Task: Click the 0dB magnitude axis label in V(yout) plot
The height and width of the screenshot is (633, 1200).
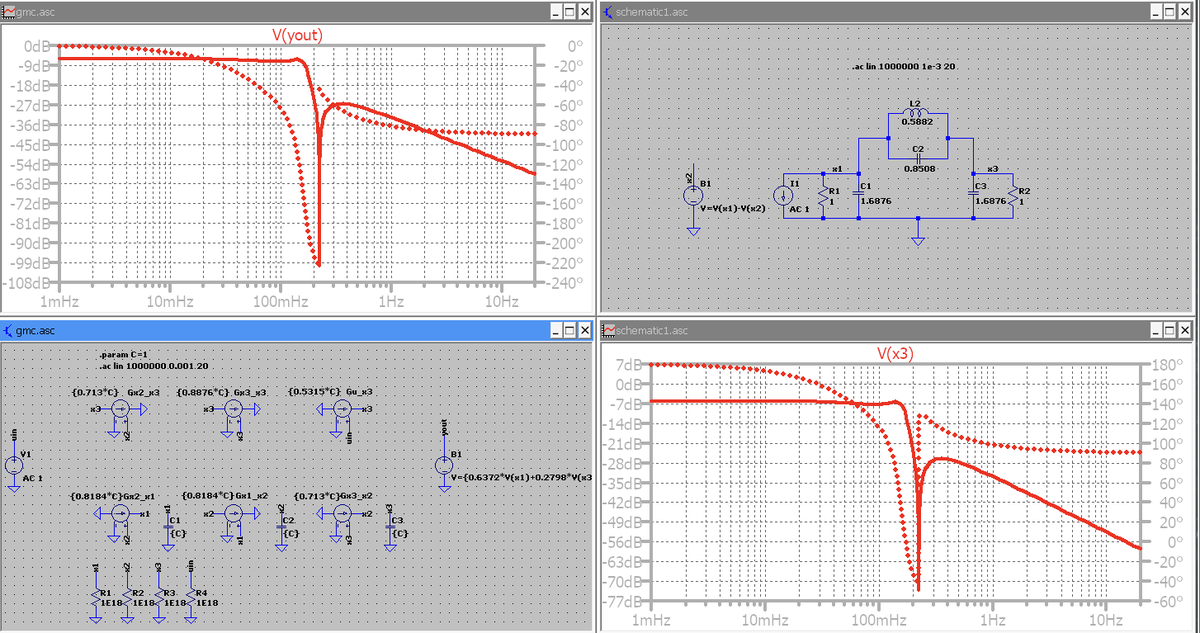Action: pyautogui.click(x=36, y=46)
